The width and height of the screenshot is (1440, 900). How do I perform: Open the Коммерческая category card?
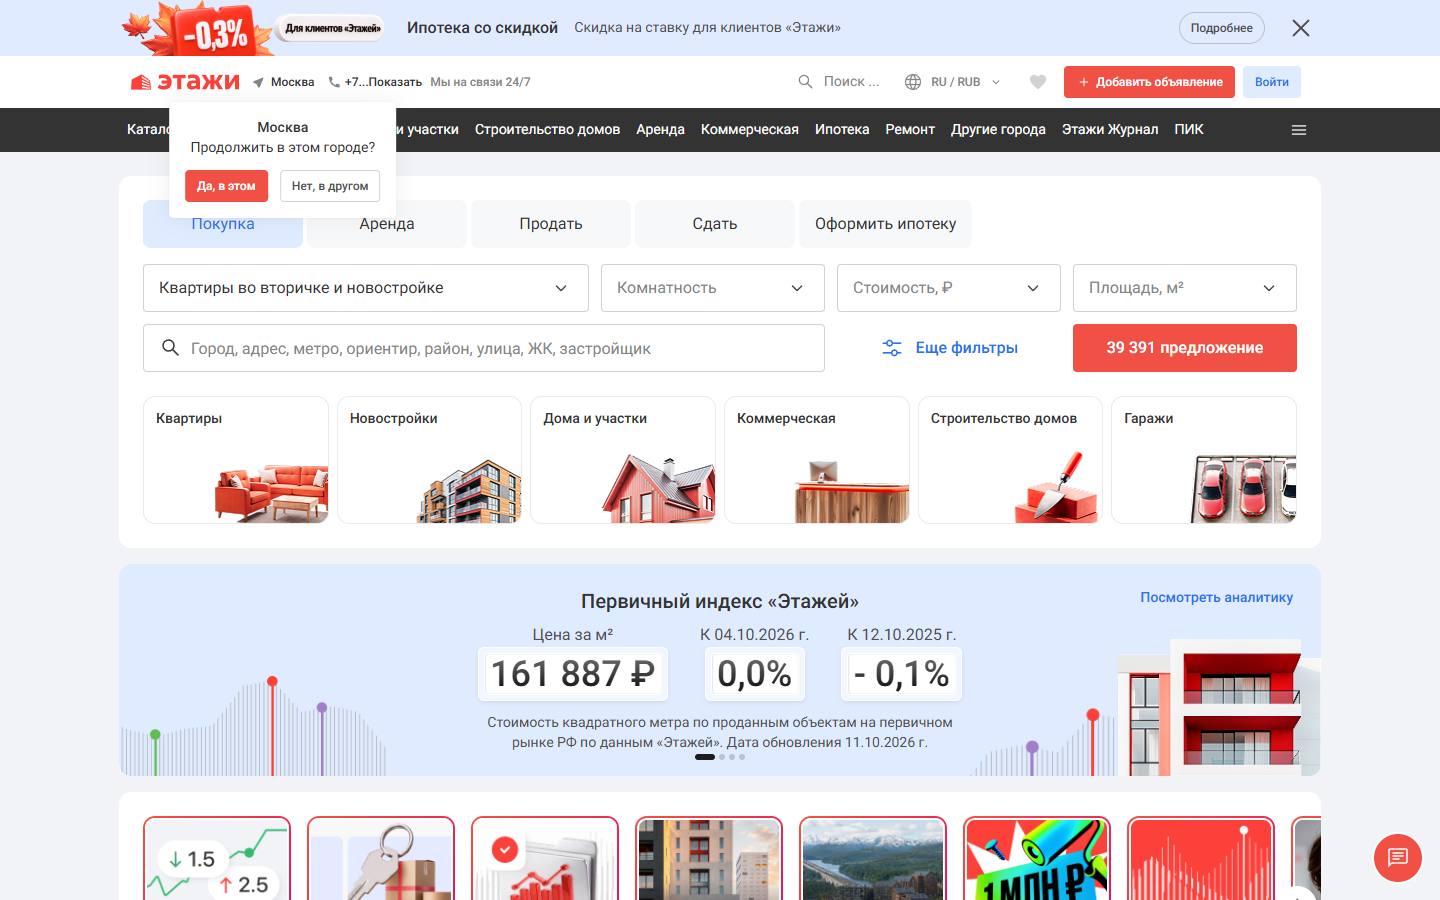(x=817, y=460)
